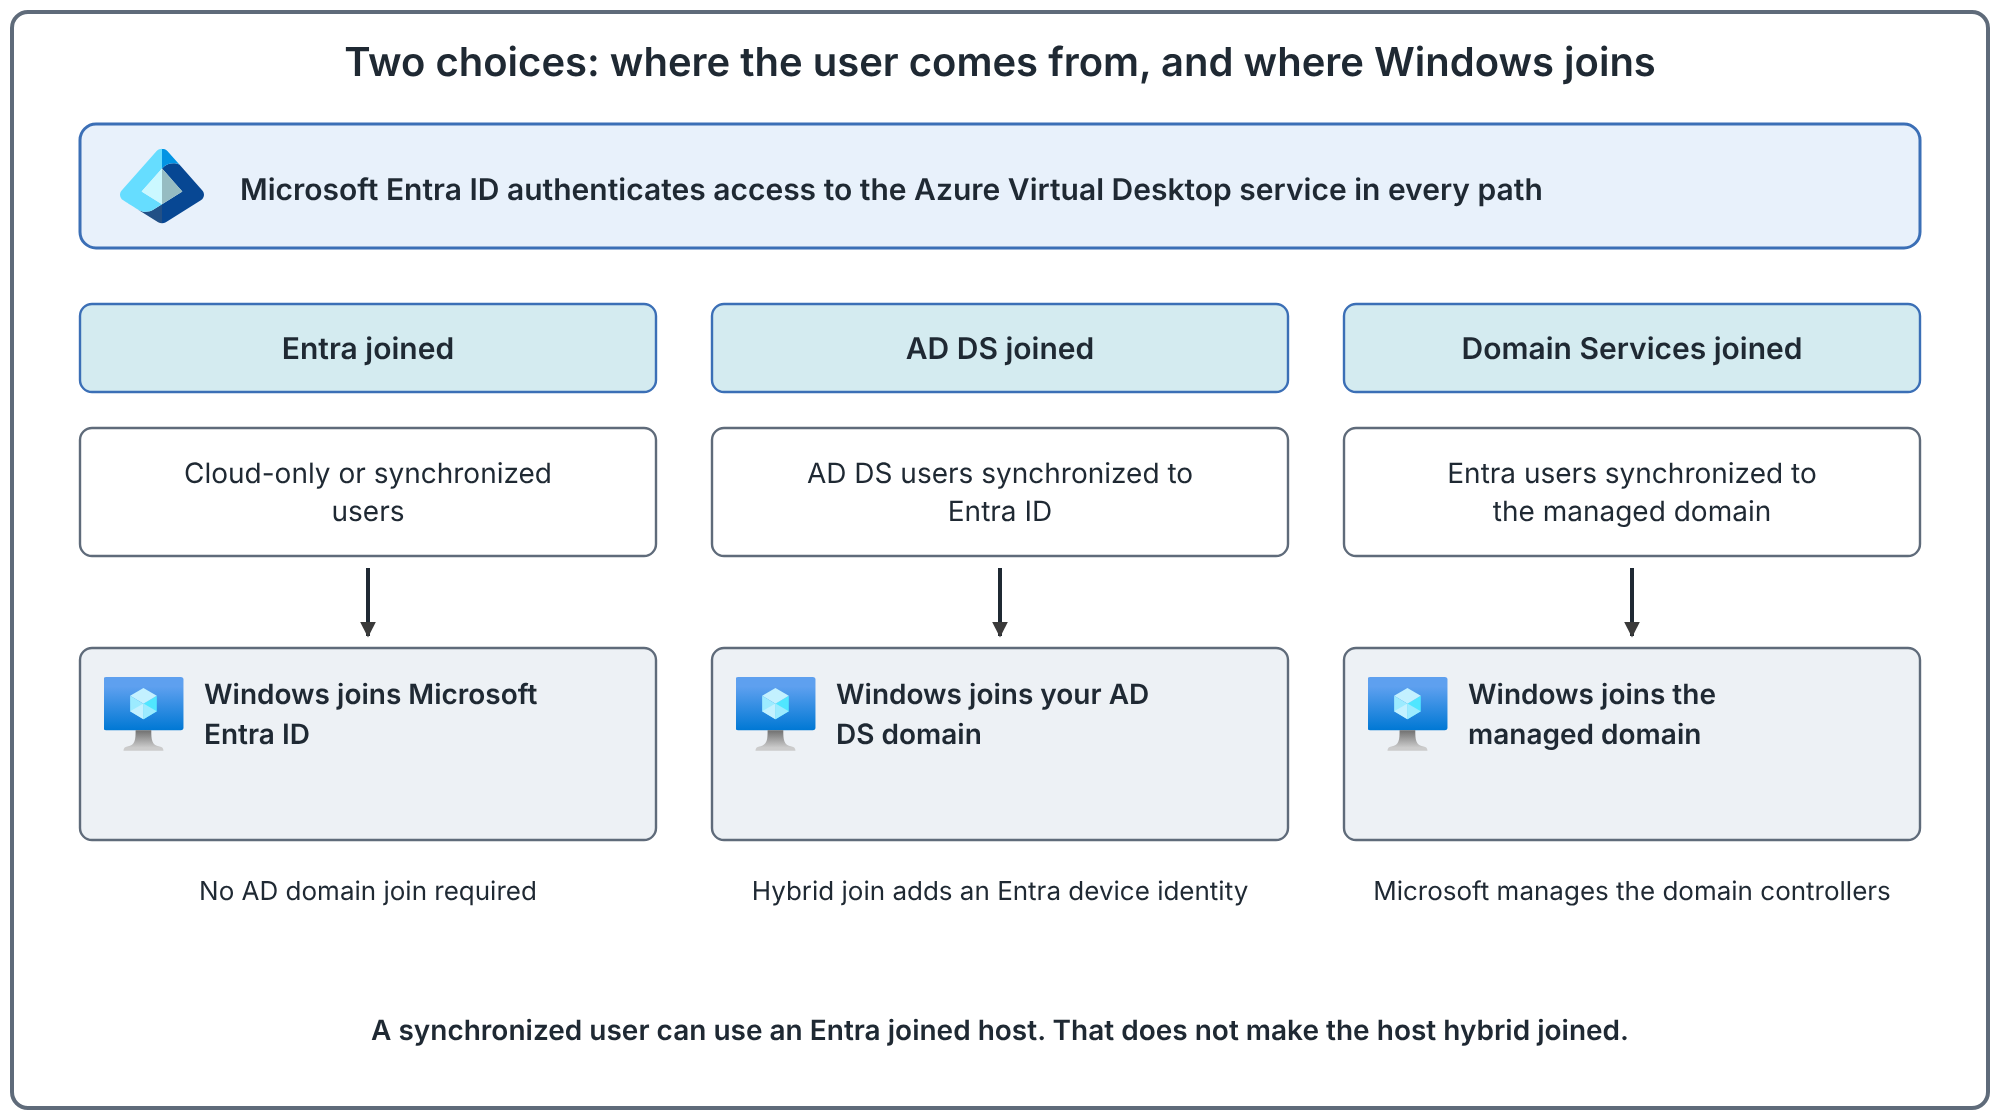Click Entra users synchronized to the managed domain box

click(x=1632, y=492)
